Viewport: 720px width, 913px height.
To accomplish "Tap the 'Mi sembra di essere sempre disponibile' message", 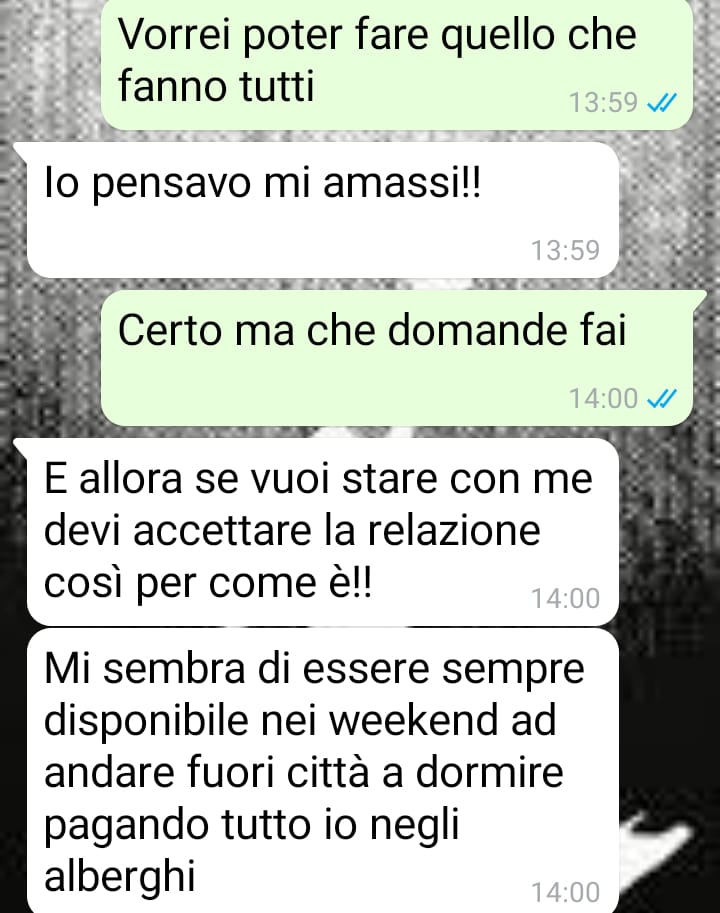I will pos(322,770).
